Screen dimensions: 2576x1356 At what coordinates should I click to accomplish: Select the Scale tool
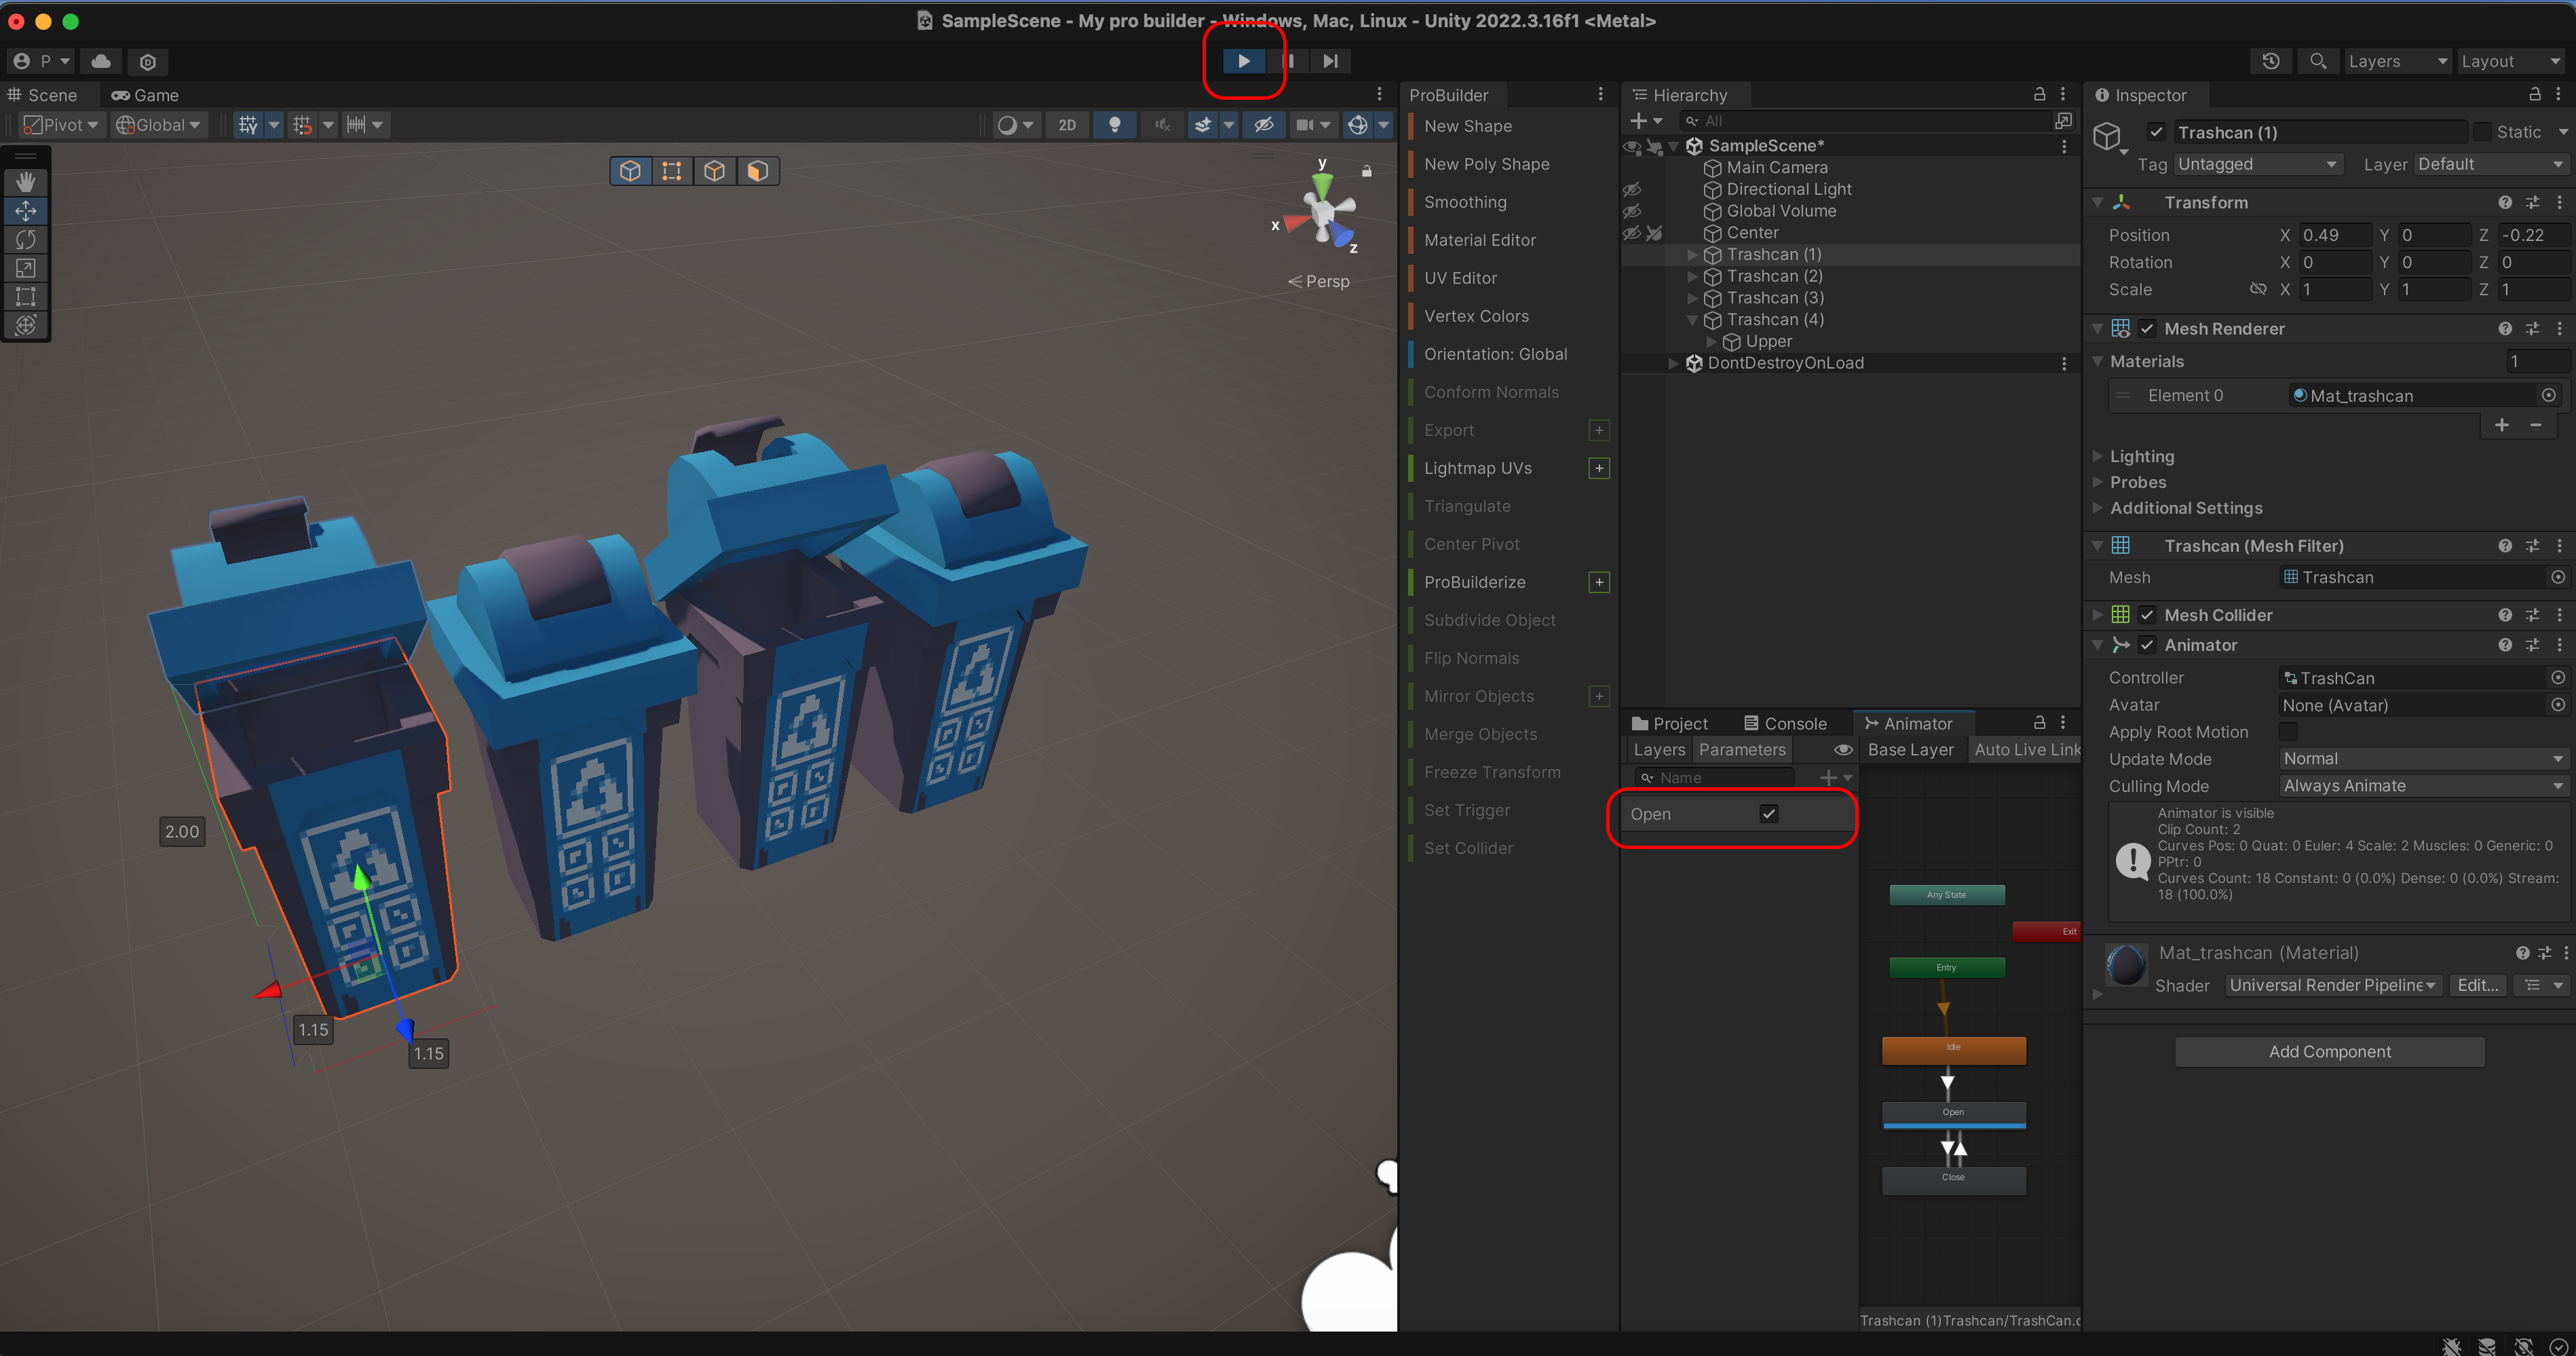click(x=26, y=268)
